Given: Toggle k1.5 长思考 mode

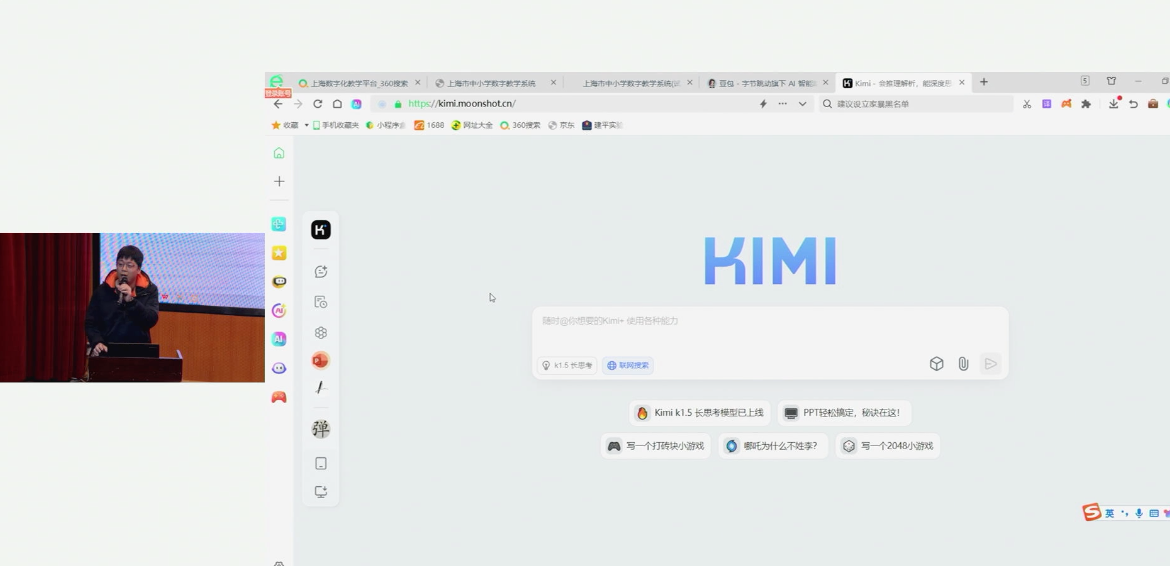Looking at the screenshot, I should click(x=567, y=365).
